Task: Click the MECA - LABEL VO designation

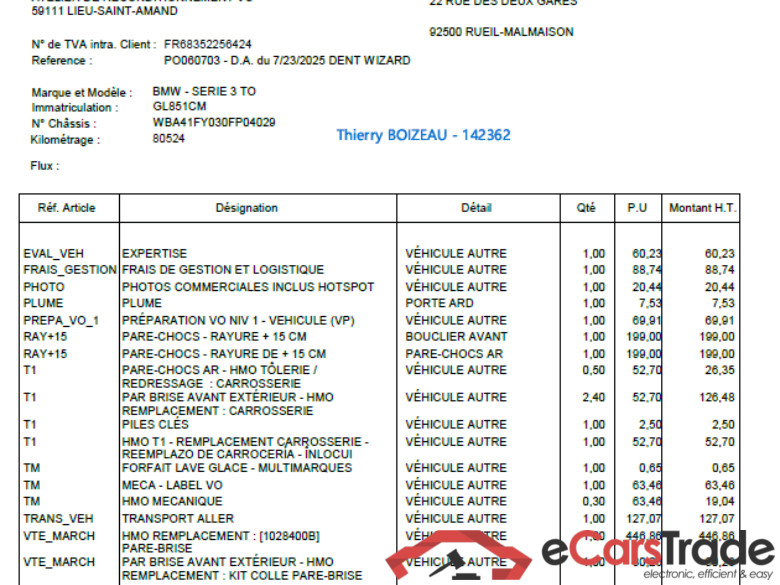Action: click(x=172, y=486)
